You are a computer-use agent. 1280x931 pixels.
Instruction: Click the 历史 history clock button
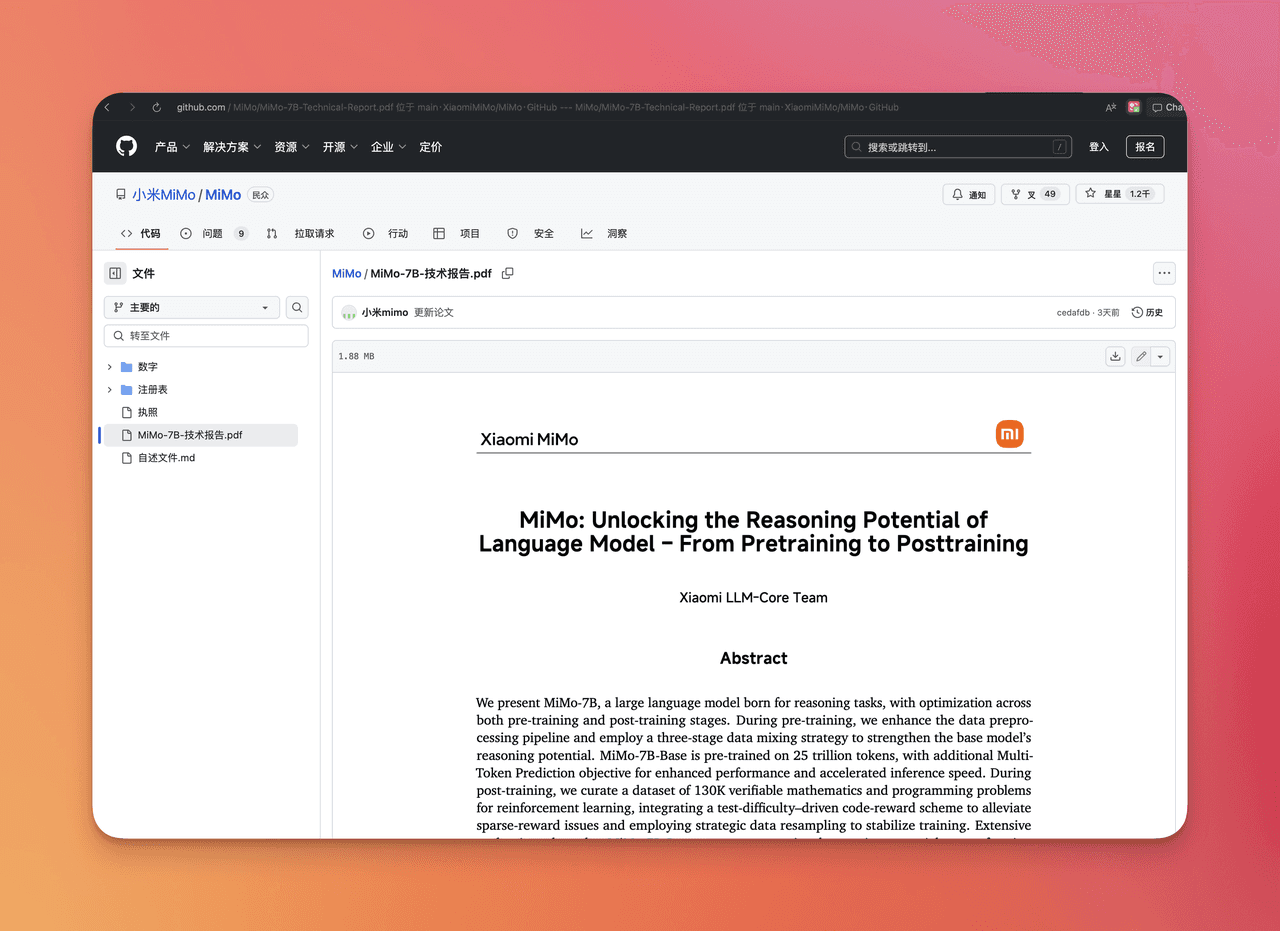tap(1147, 312)
